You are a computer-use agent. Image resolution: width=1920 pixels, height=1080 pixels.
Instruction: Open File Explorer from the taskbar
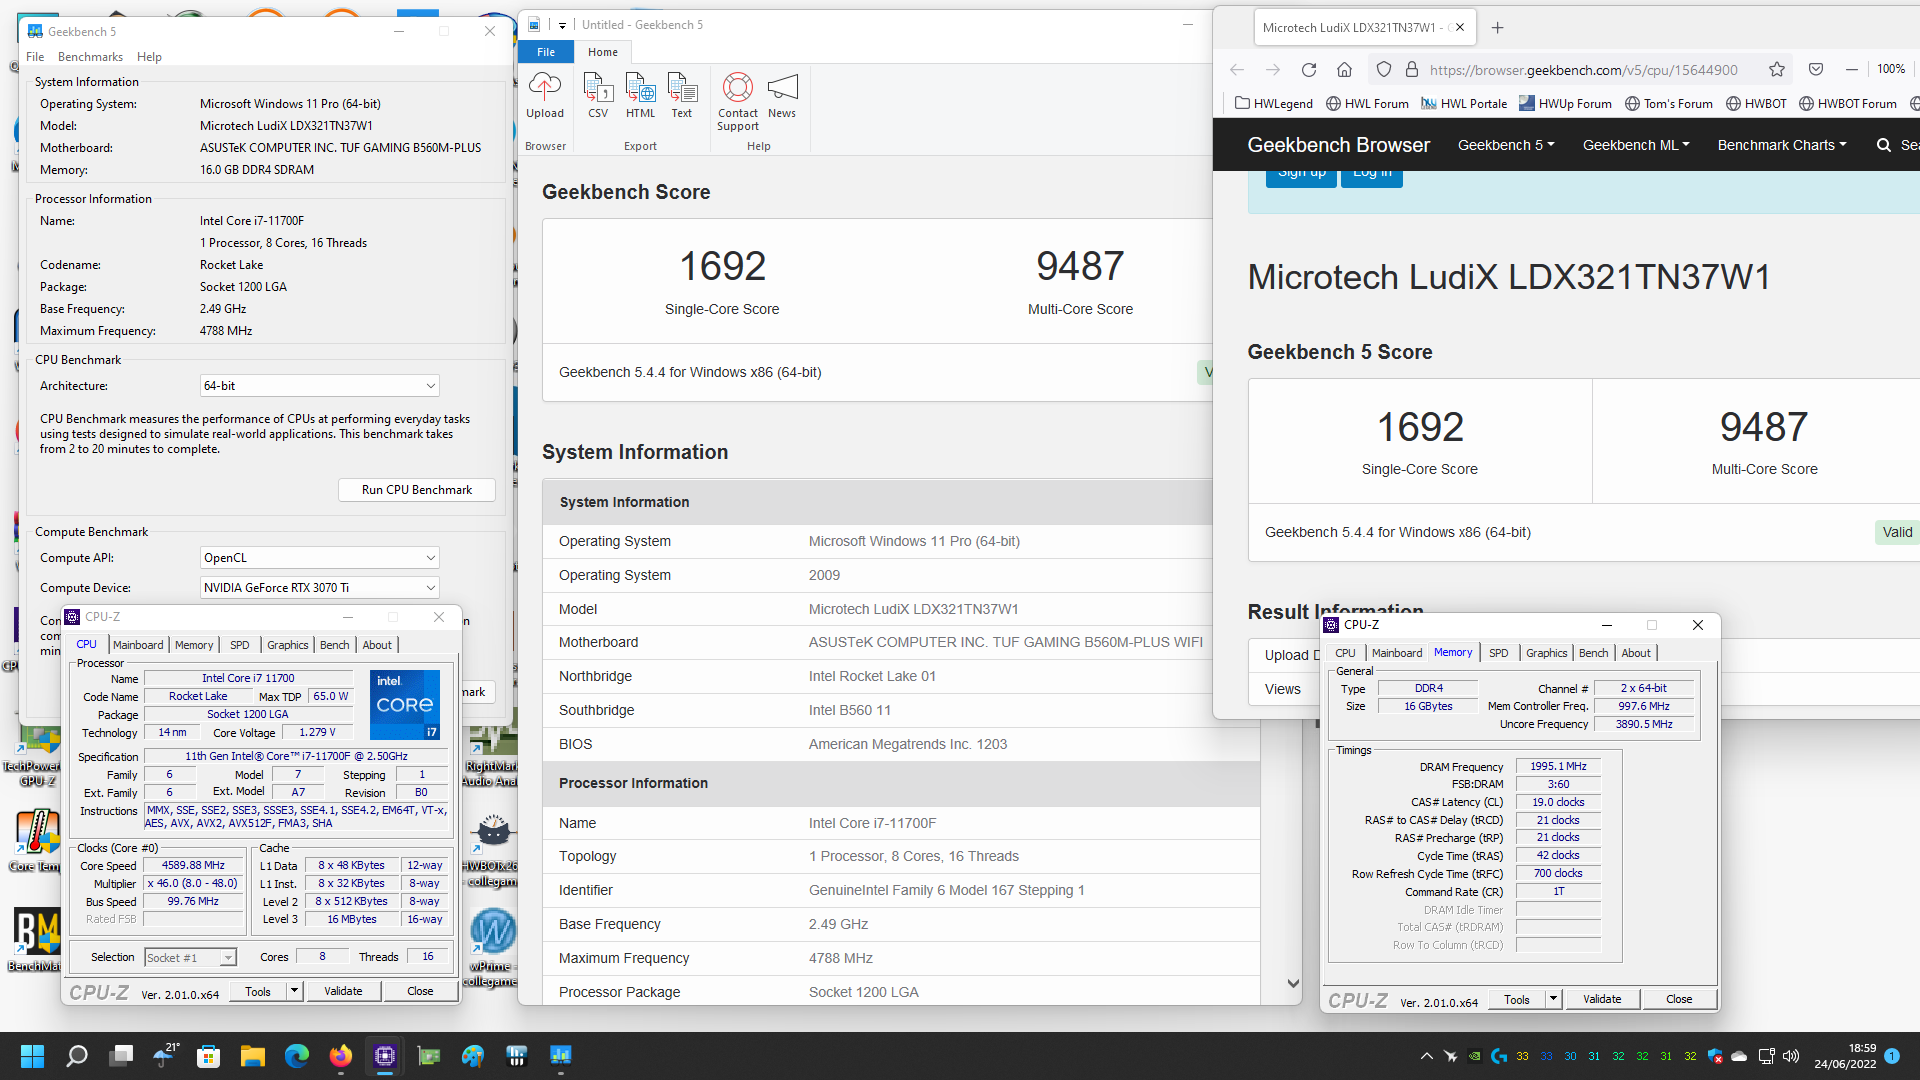pos(252,1056)
